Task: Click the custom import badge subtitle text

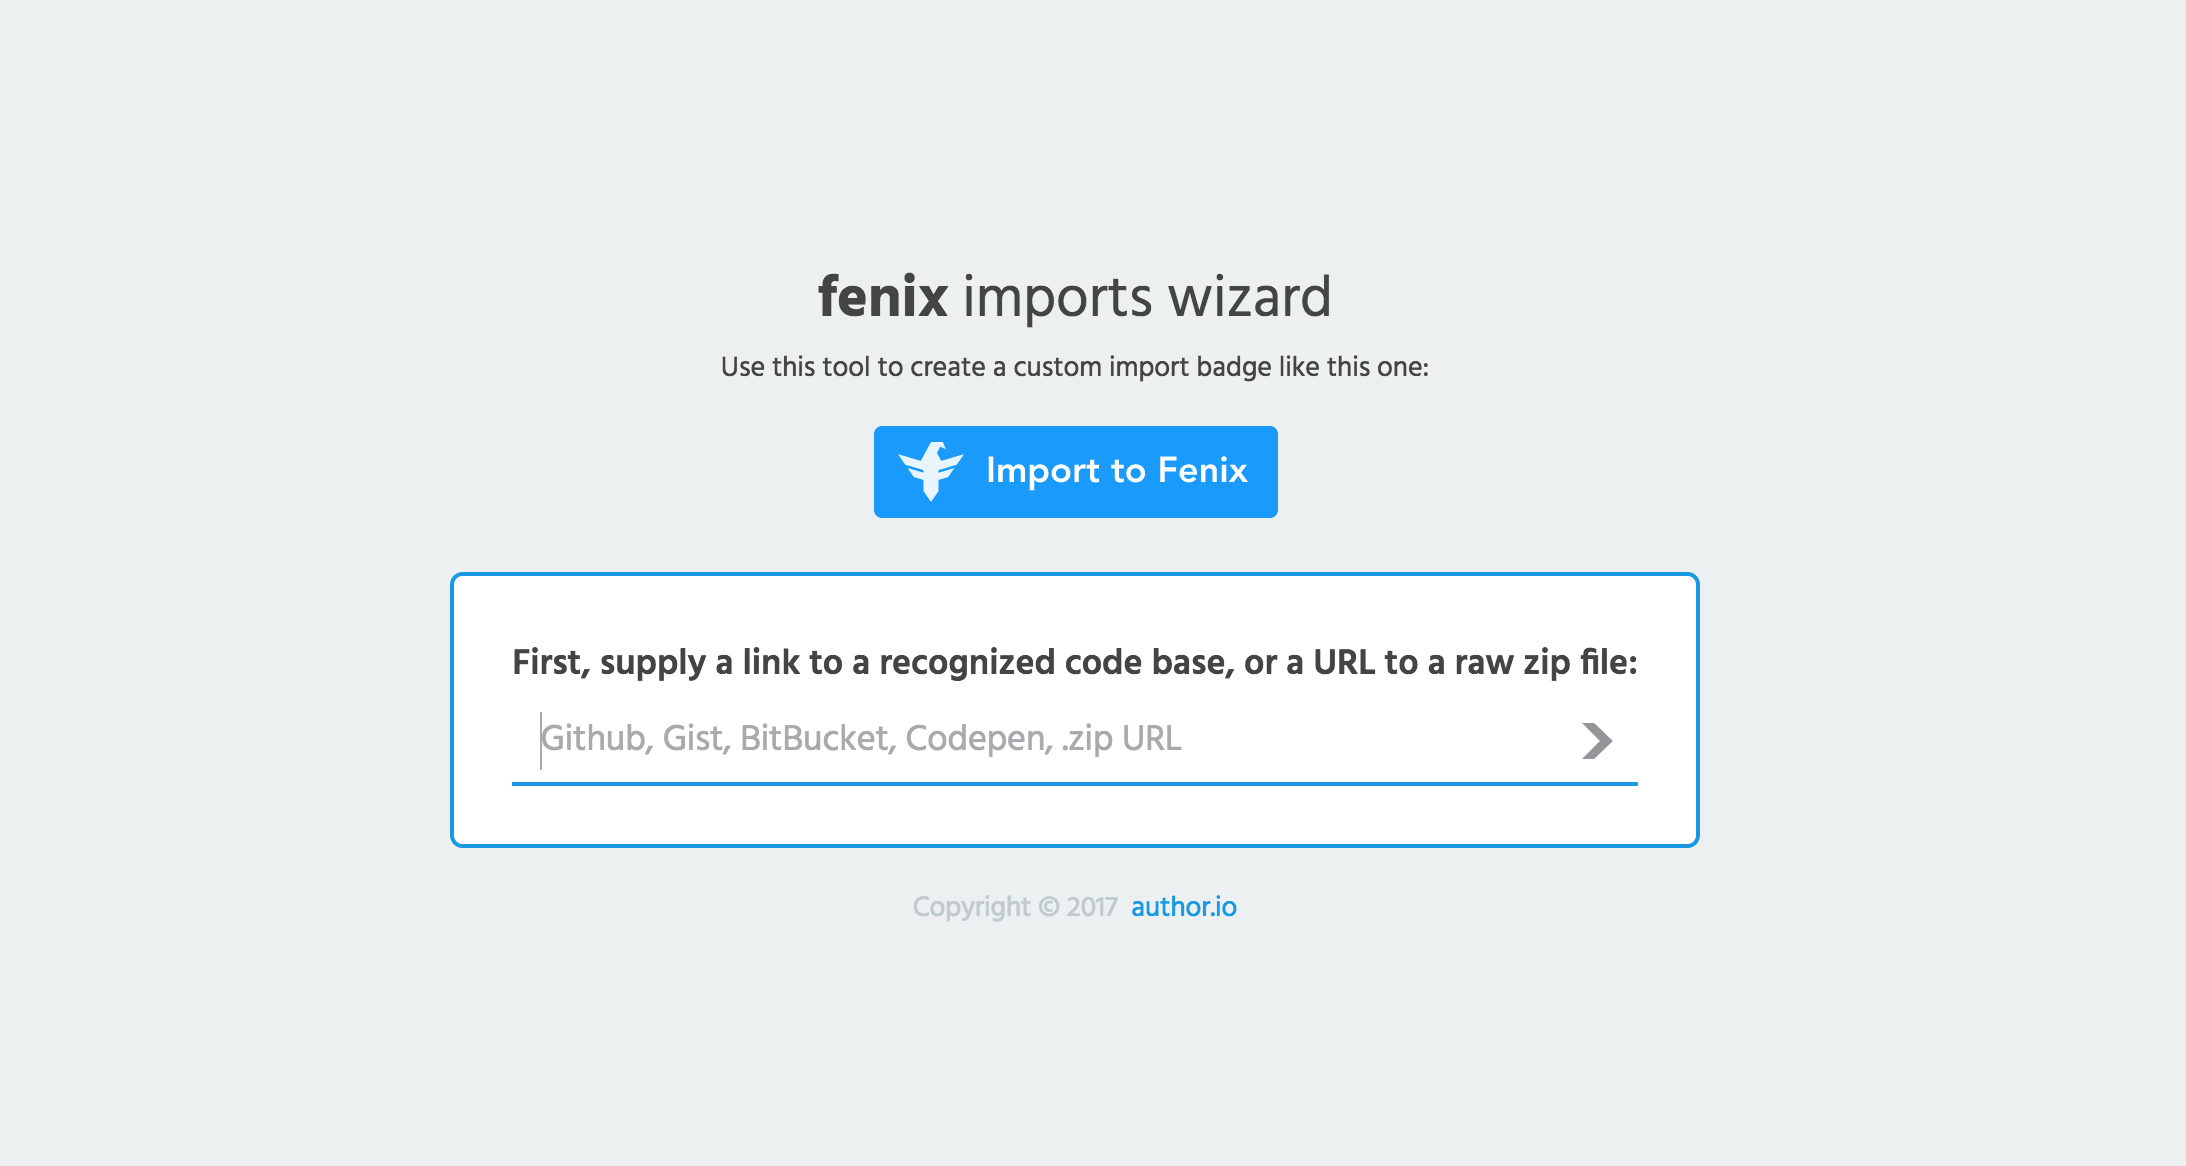Action: click(1075, 366)
